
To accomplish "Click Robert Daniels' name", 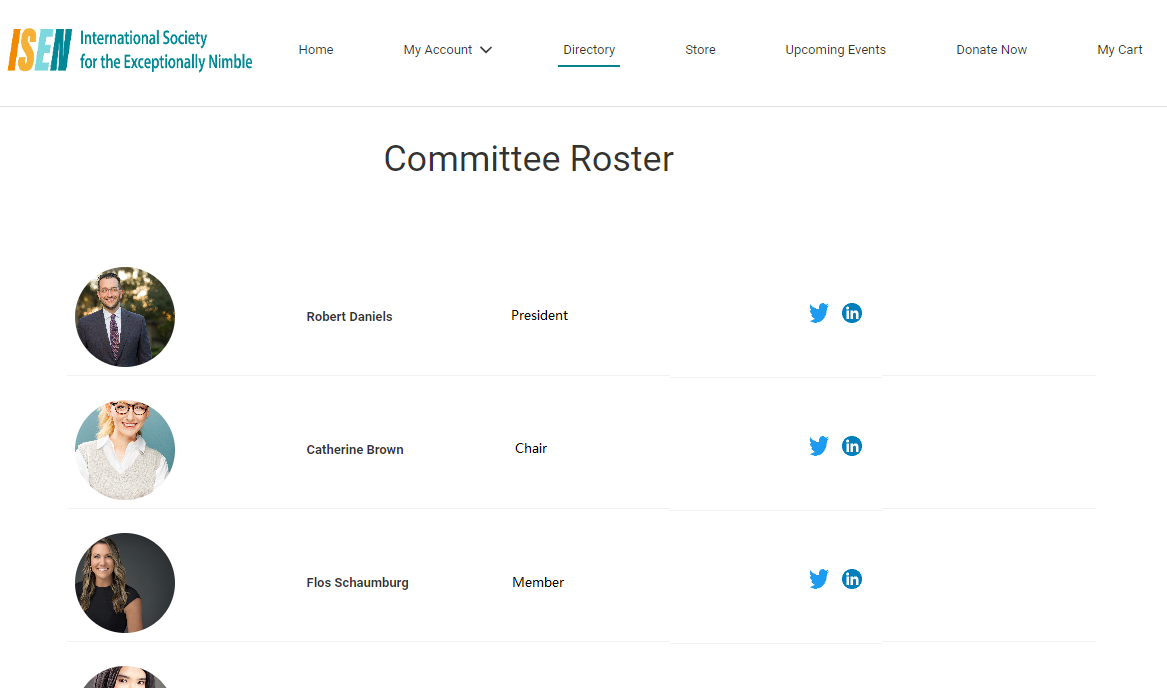I will [x=349, y=317].
